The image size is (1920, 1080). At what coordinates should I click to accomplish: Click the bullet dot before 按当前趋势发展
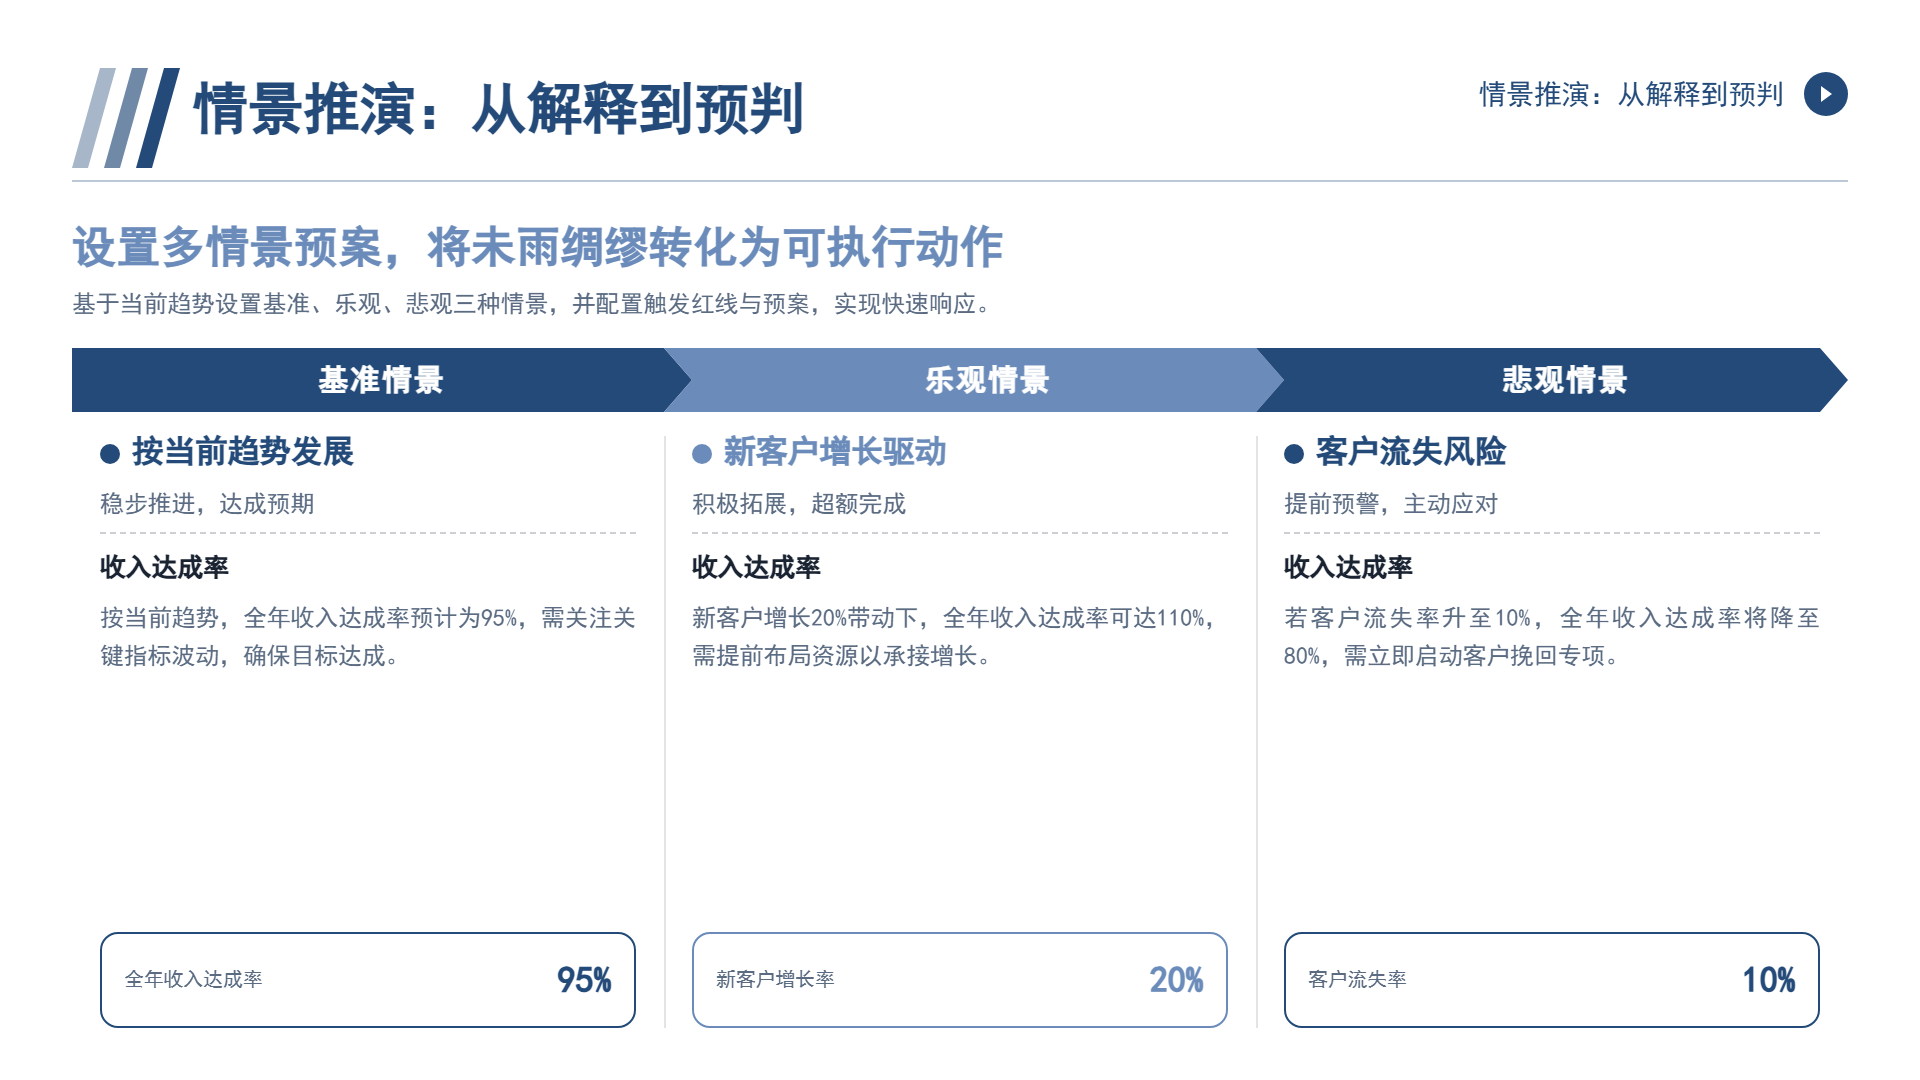coord(110,454)
